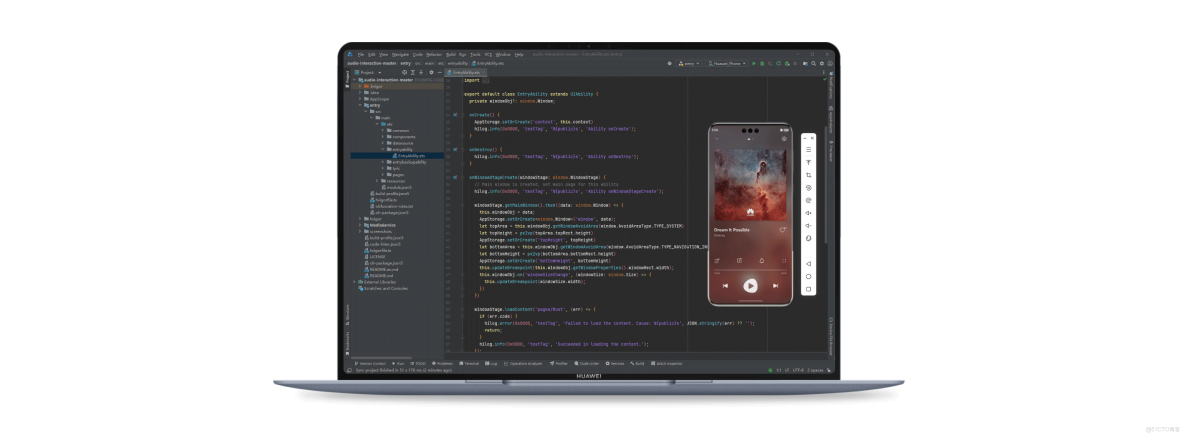Open the Tools menu
This screenshot has width=1184, height=436.
click(475, 54)
